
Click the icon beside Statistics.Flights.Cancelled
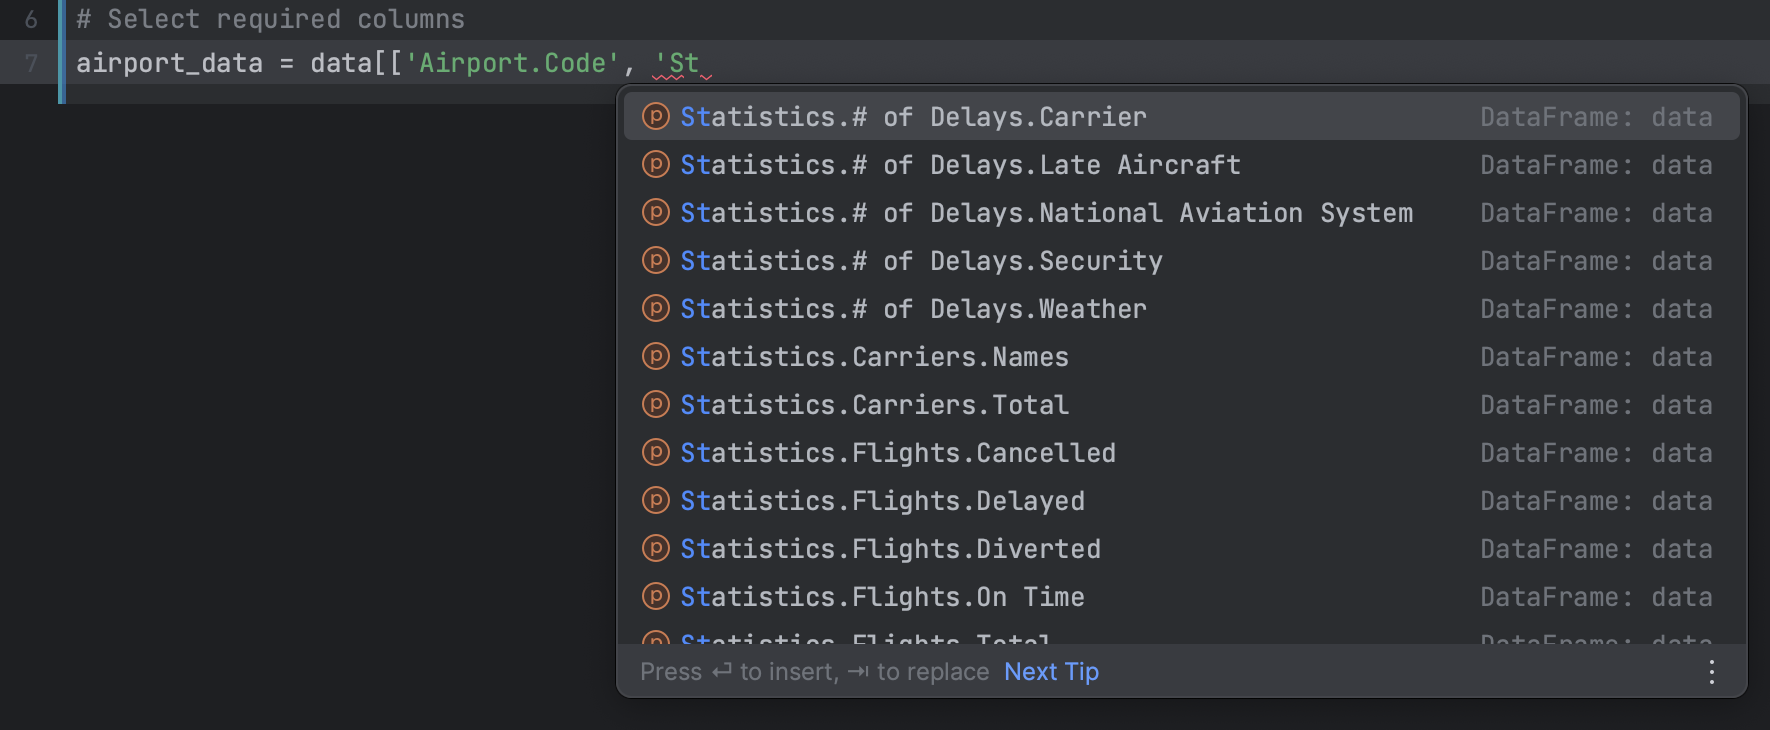[x=655, y=453]
